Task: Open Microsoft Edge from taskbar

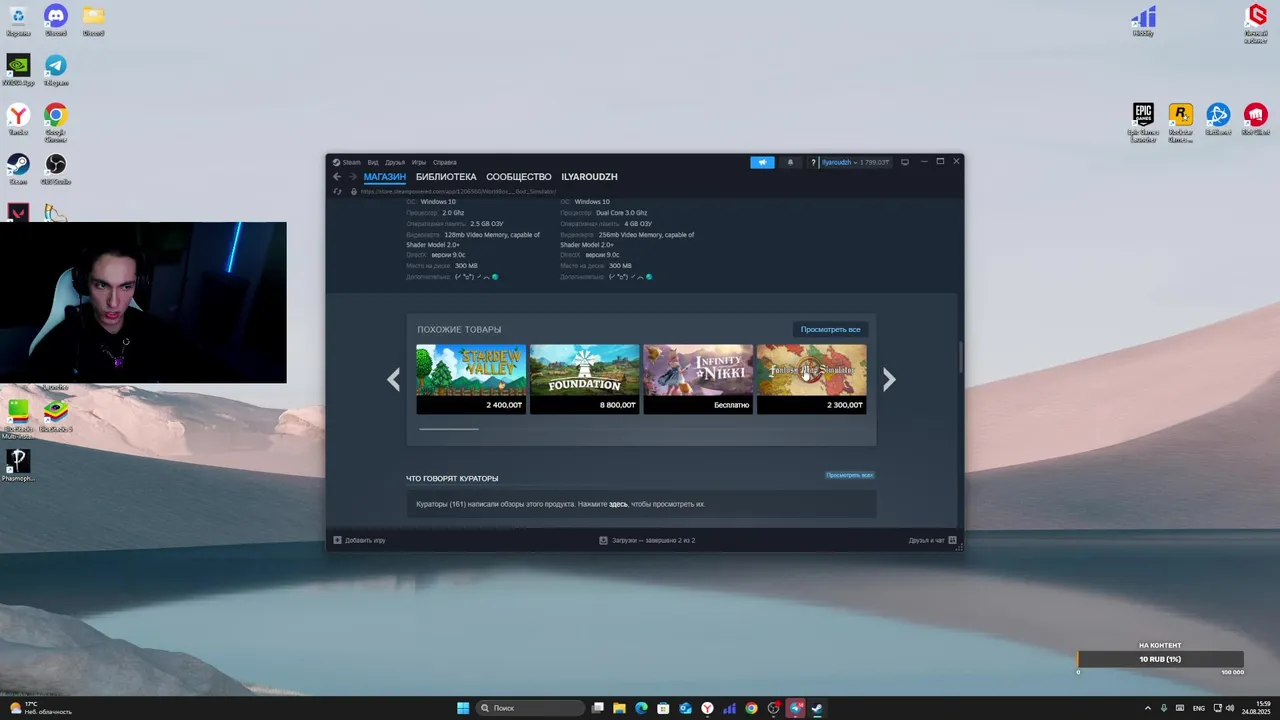Action: tap(641, 708)
